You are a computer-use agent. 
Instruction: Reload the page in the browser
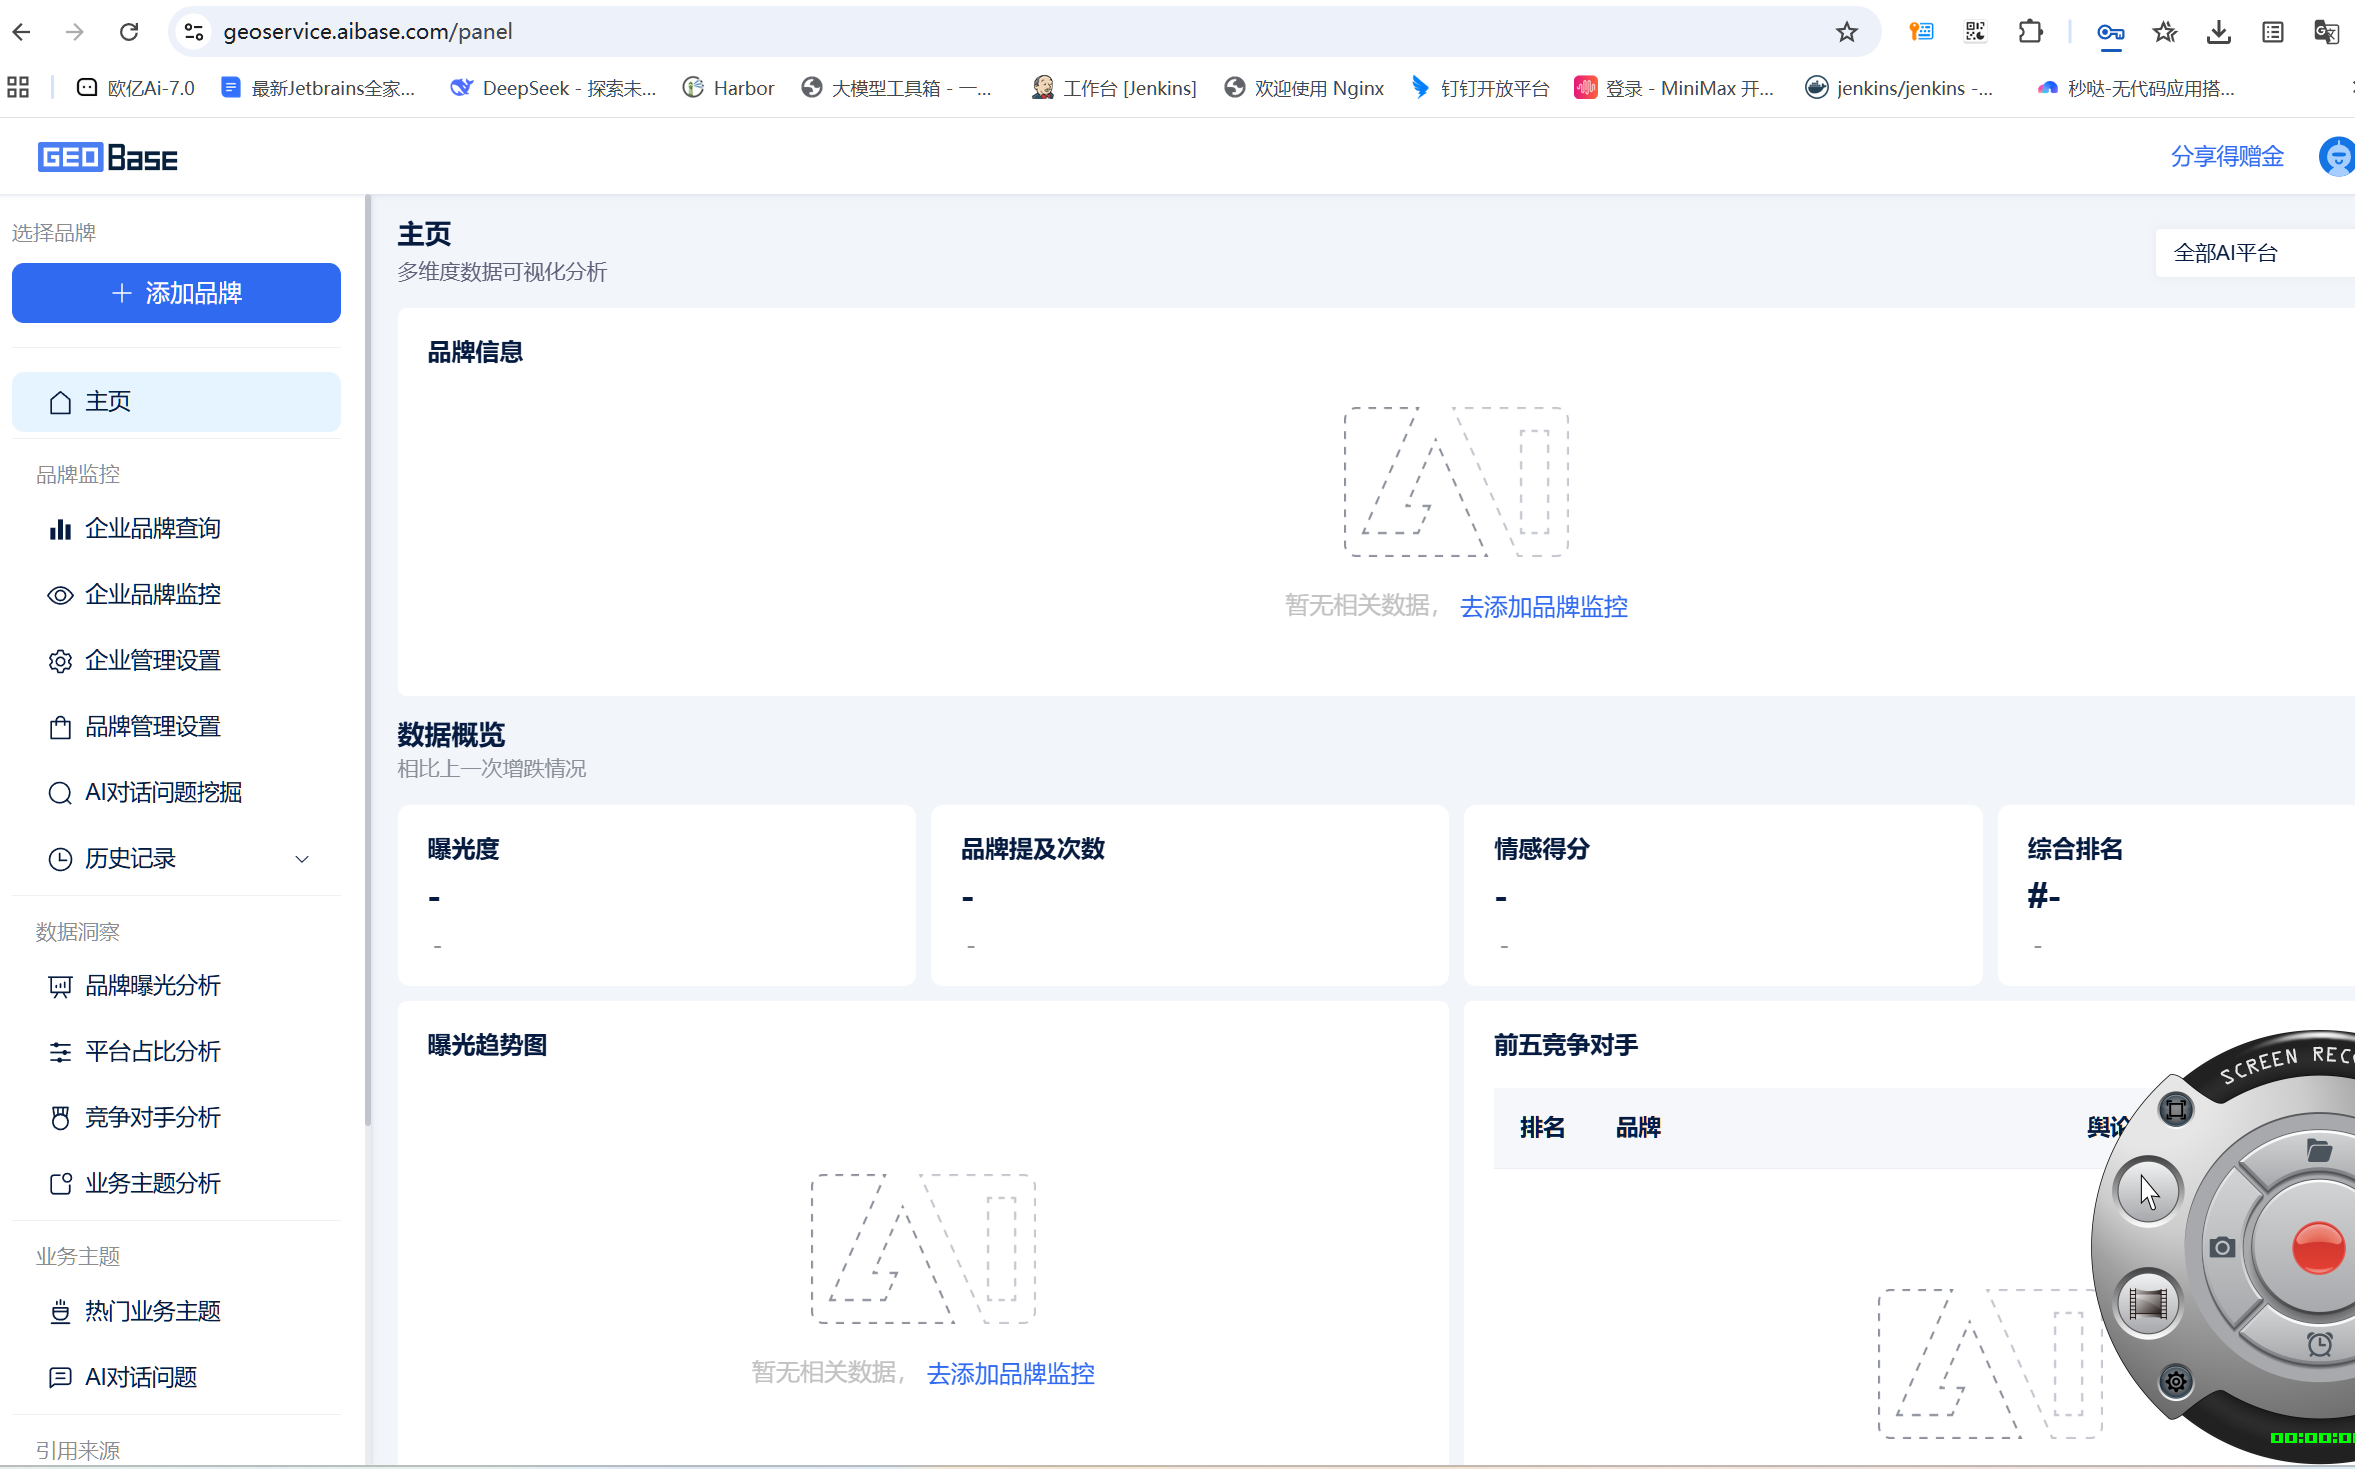(129, 32)
